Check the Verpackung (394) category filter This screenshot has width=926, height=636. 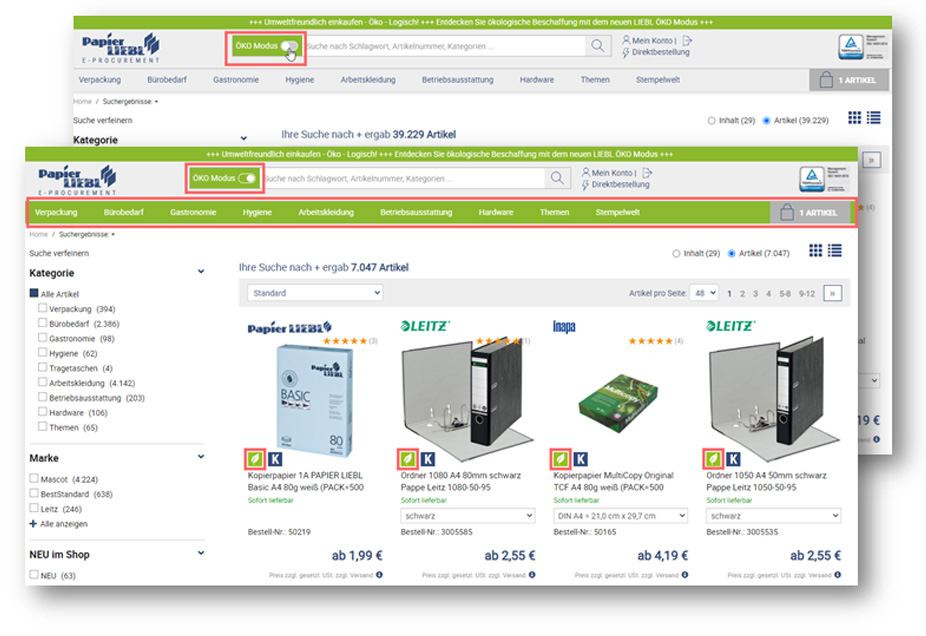(43, 308)
